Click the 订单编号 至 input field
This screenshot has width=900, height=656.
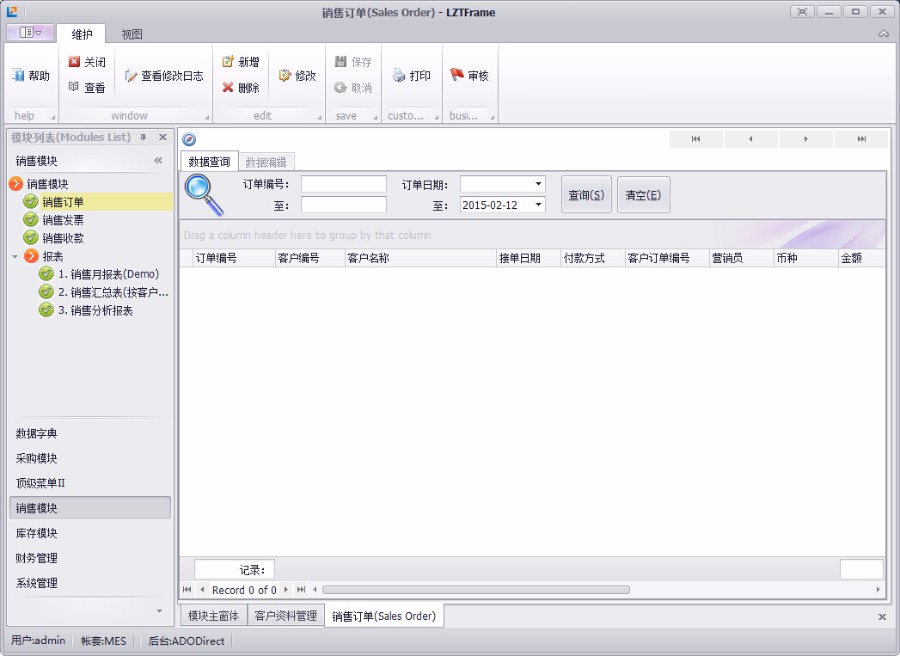344,205
